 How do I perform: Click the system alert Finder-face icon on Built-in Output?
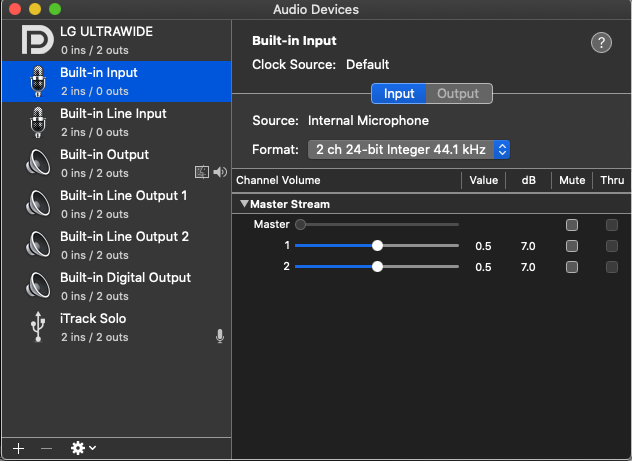click(202, 172)
